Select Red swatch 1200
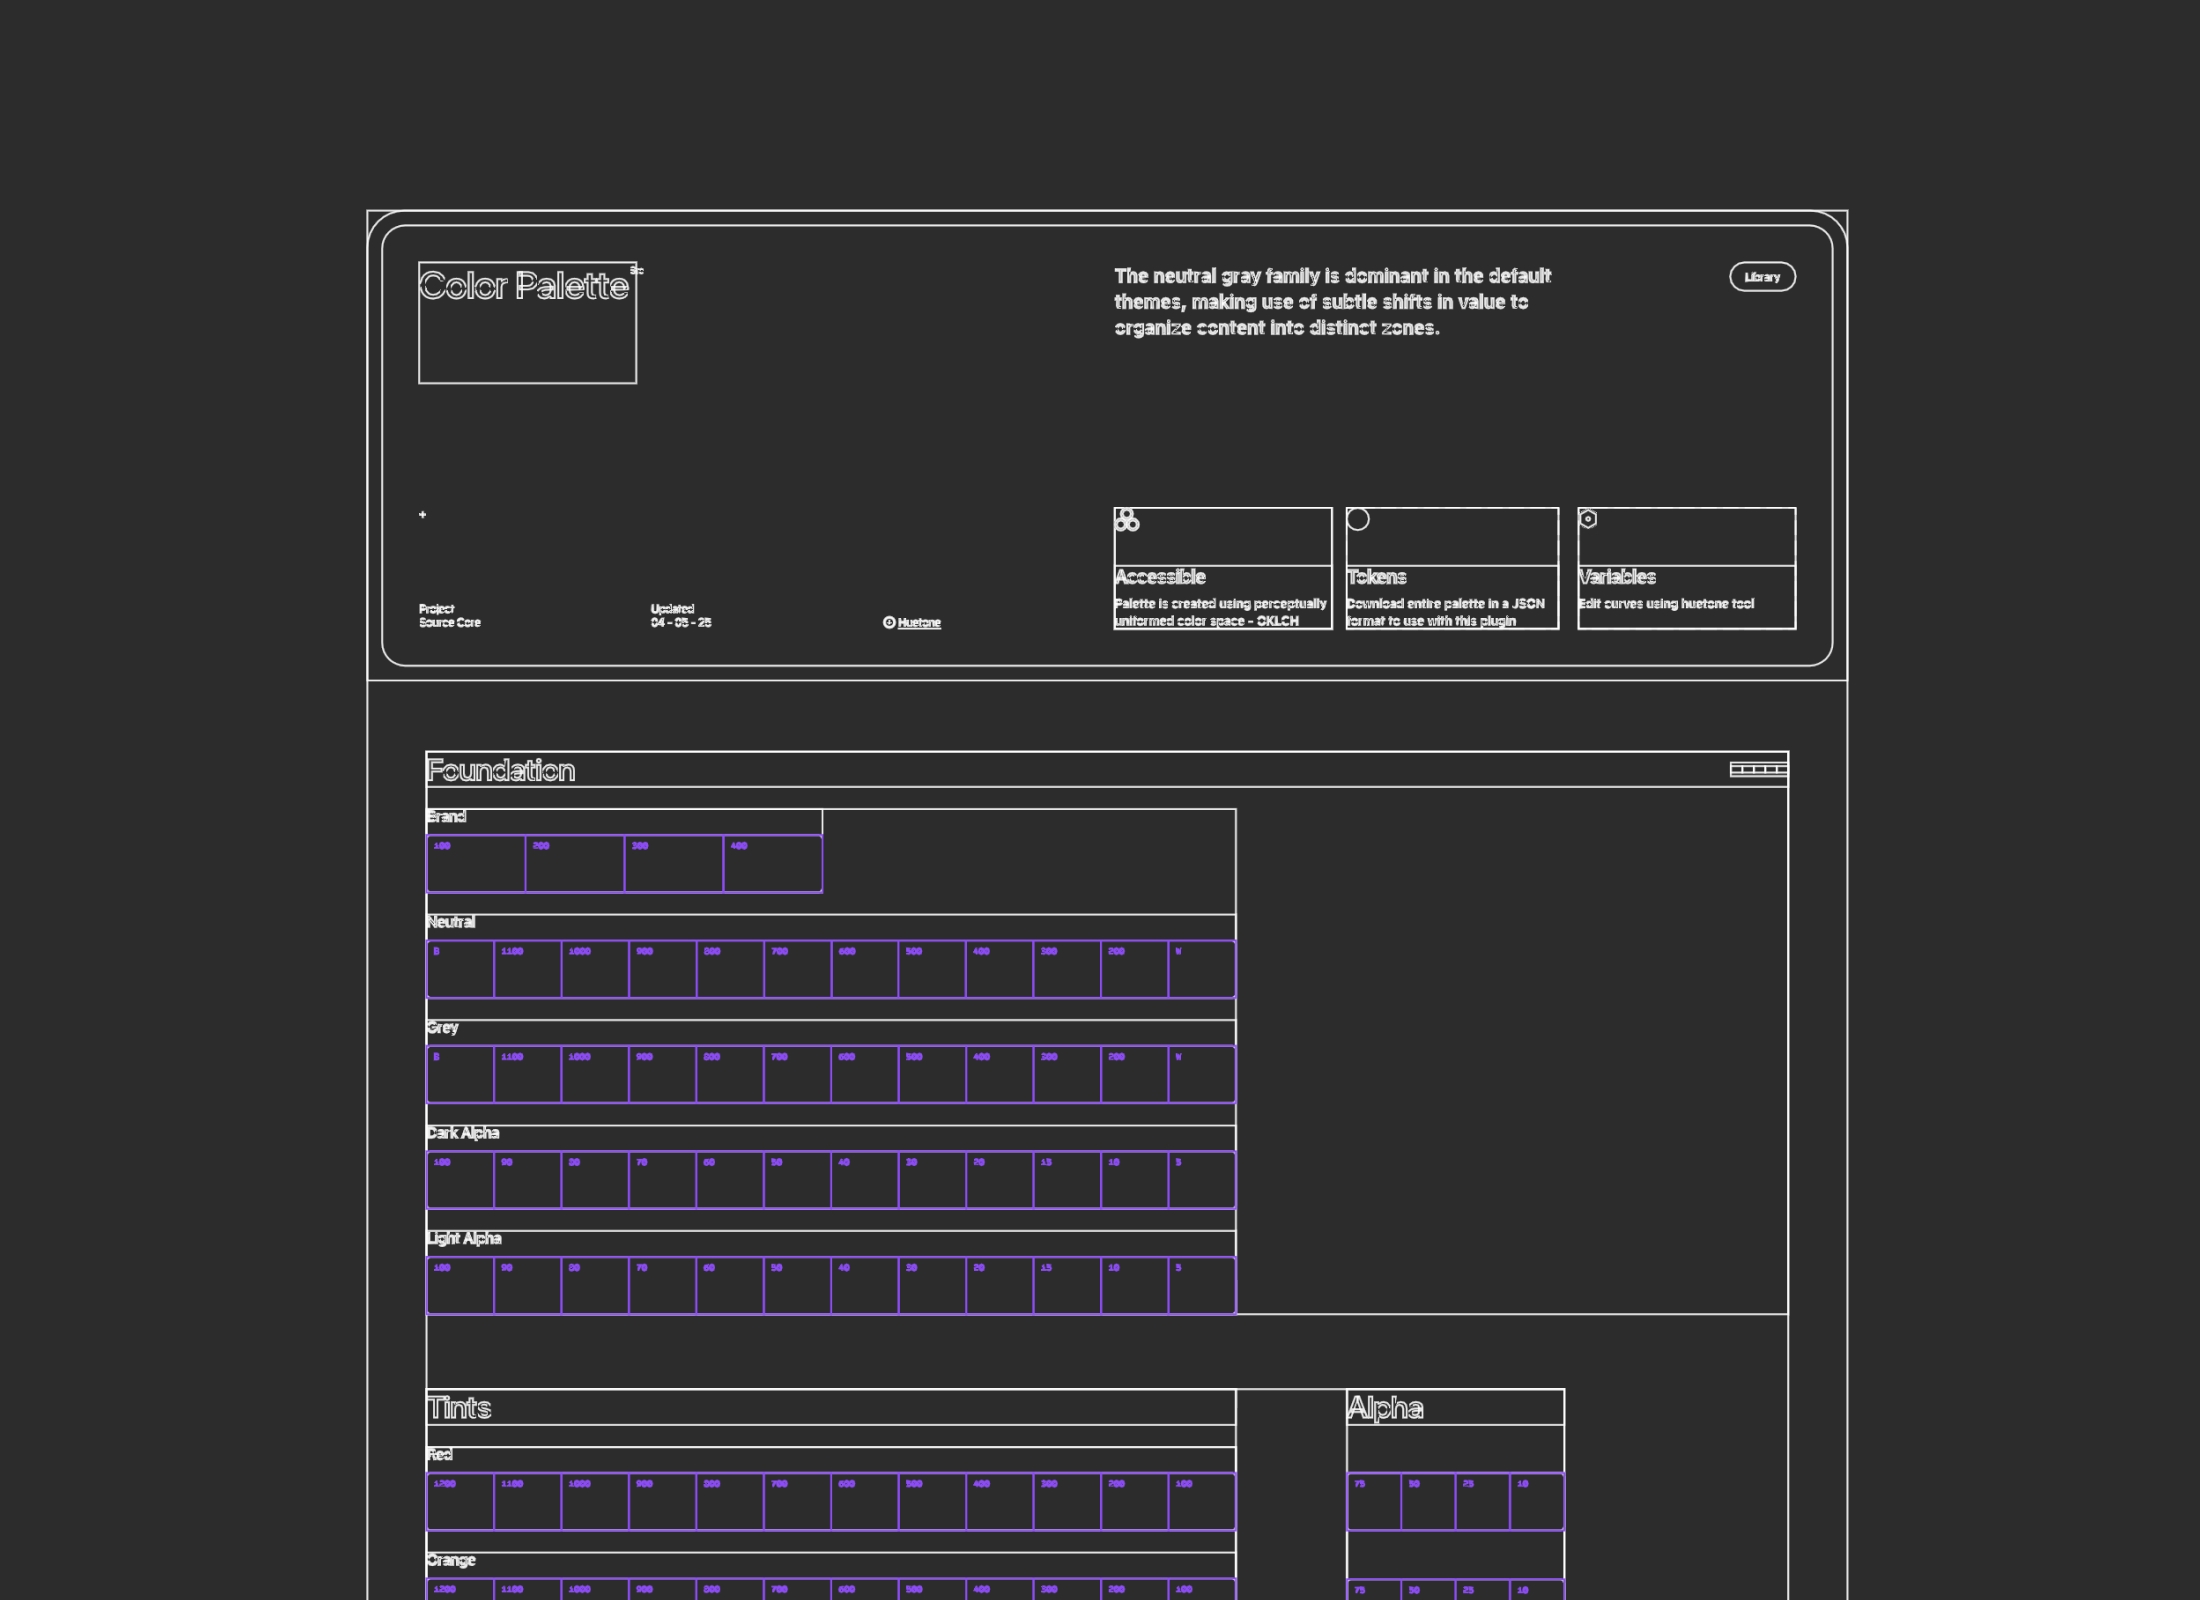 click(x=460, y=1502)
